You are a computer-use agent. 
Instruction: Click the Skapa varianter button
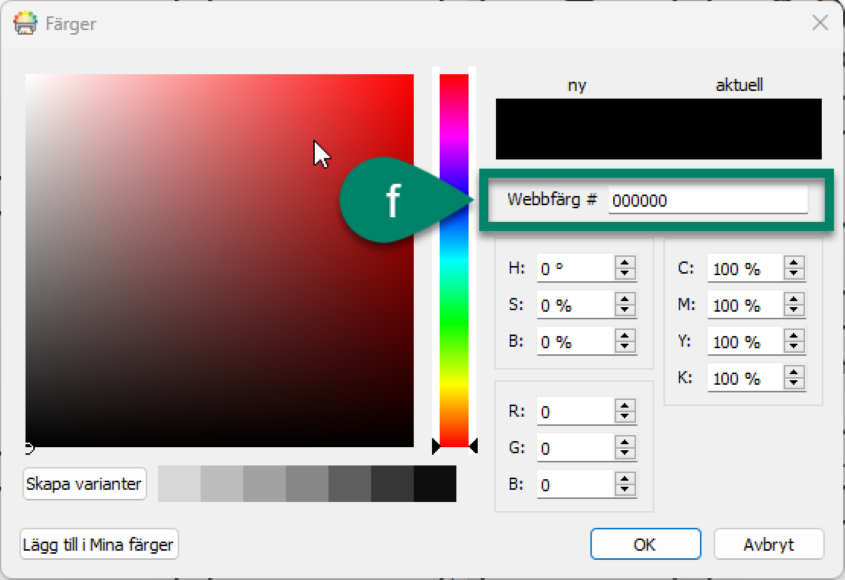tap(85, 484)
